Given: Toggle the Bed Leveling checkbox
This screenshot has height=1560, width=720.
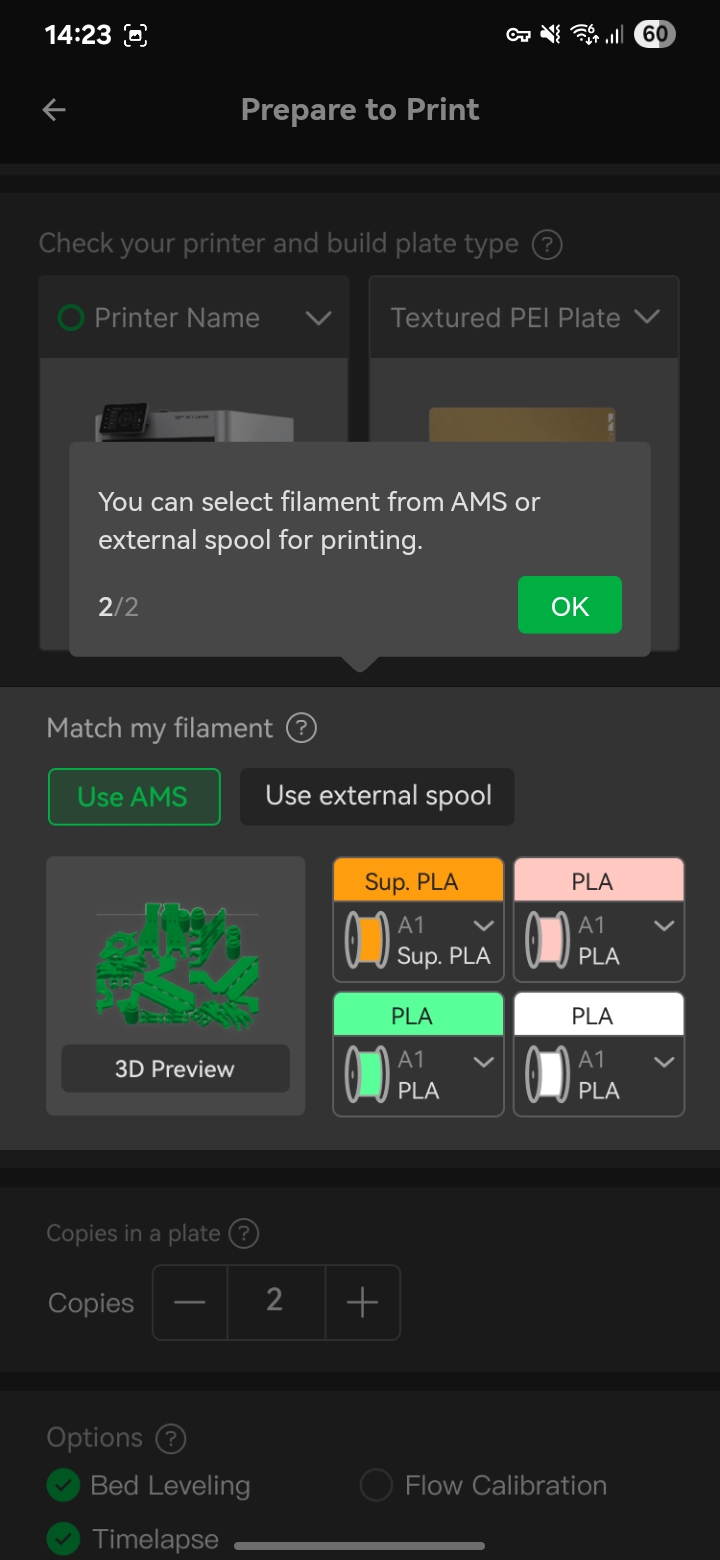Looking at the screenshot, I should 63,1486.
